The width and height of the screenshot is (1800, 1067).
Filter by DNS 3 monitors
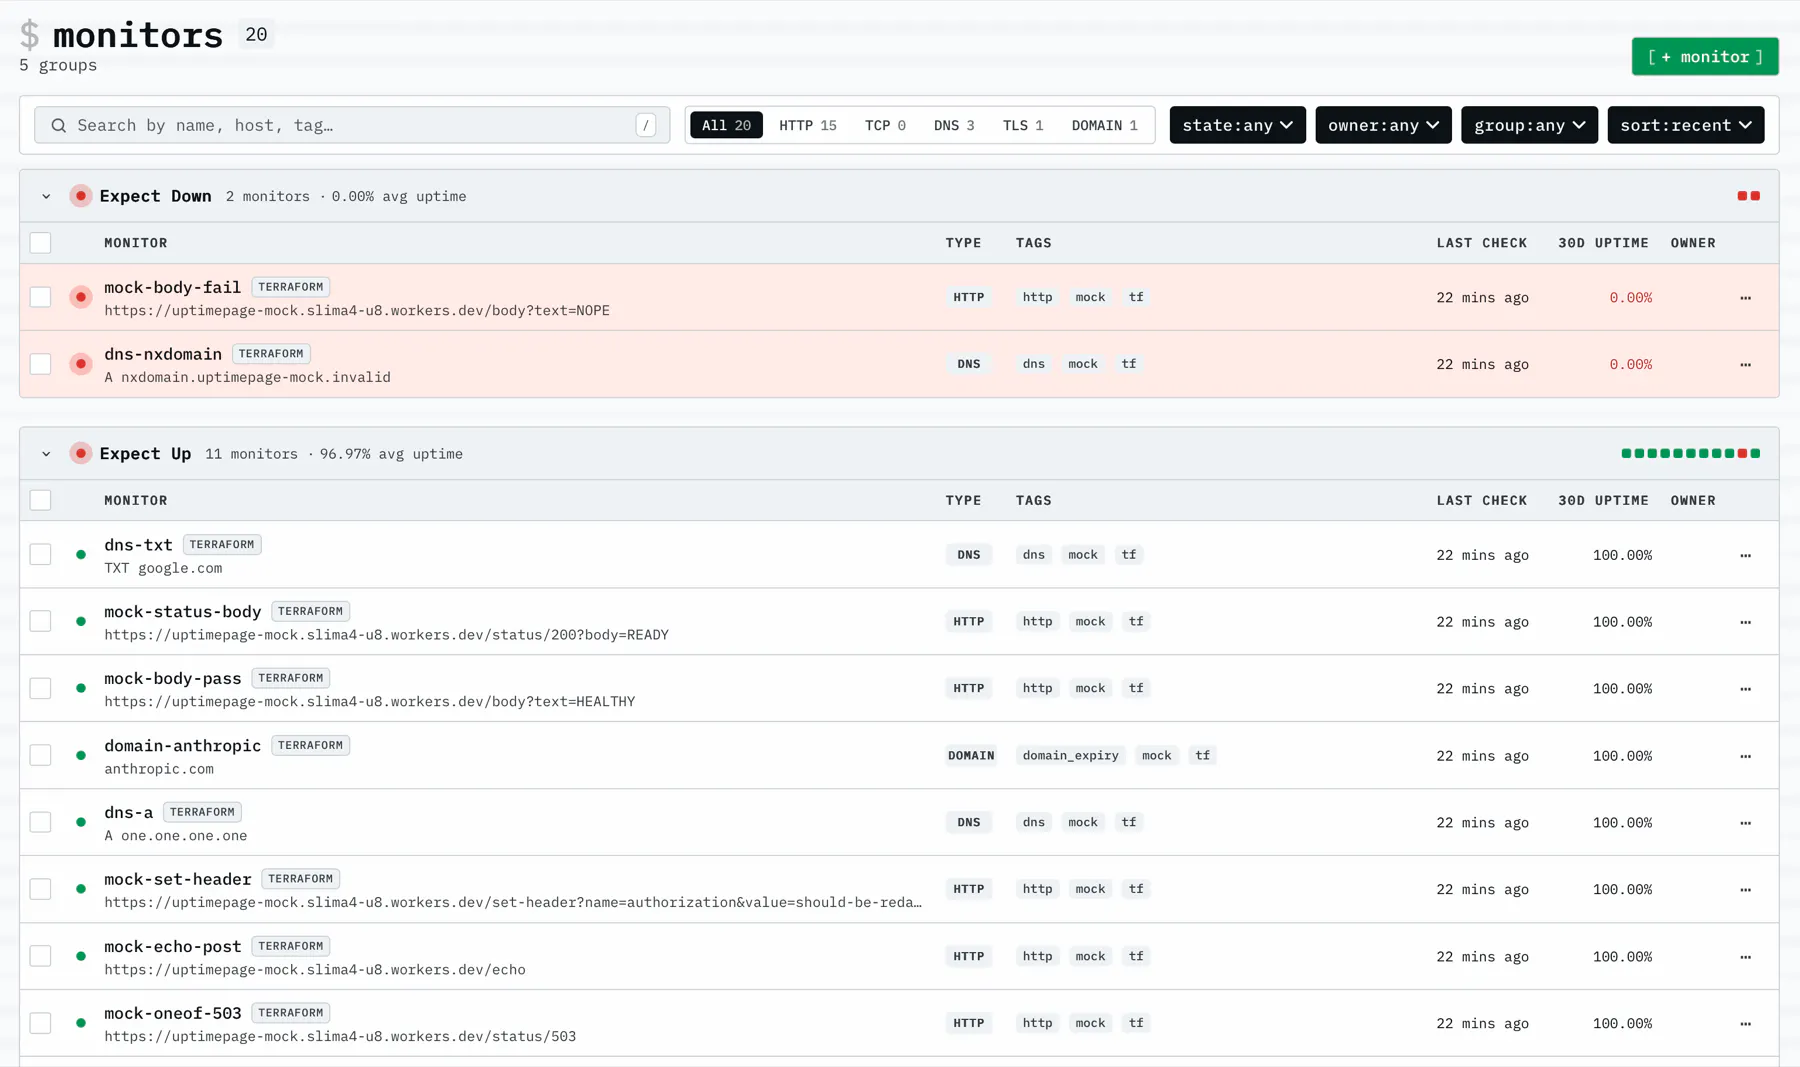(x=954, y=125)
